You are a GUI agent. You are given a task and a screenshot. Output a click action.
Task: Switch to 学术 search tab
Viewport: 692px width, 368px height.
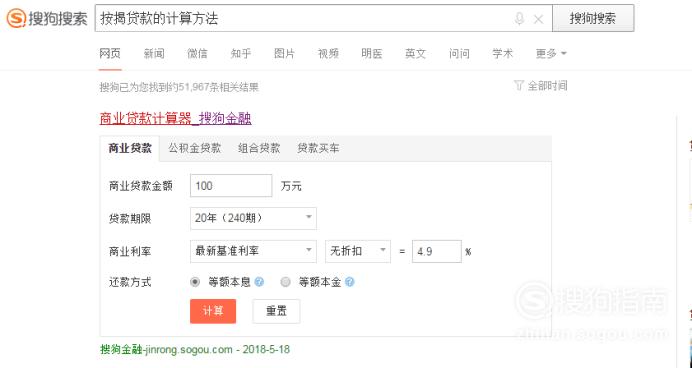tap(503, 54)
